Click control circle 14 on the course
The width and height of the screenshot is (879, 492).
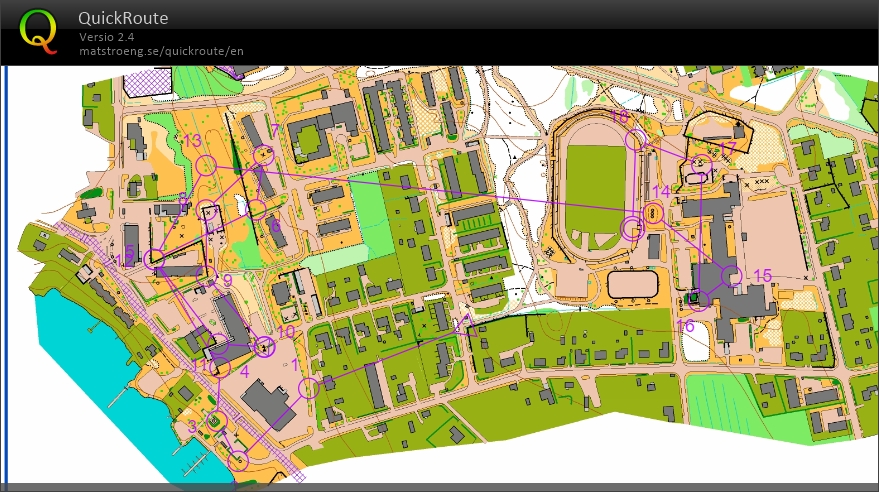[x=653, y=212]
